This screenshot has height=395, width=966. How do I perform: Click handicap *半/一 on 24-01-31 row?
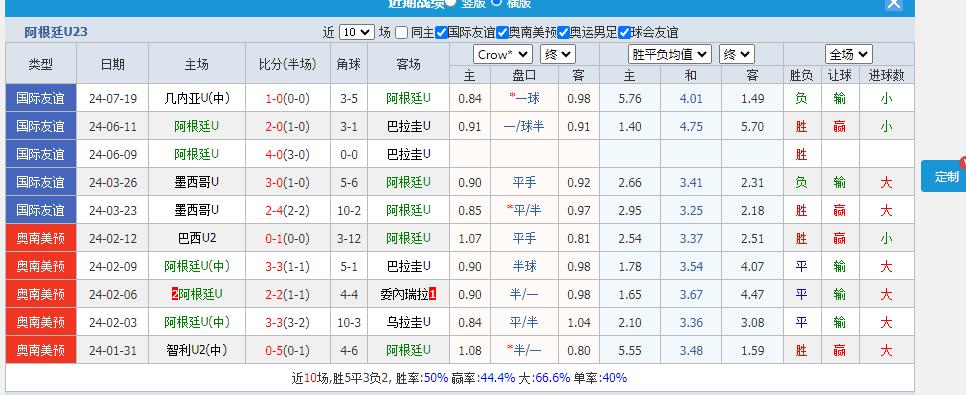524,350
